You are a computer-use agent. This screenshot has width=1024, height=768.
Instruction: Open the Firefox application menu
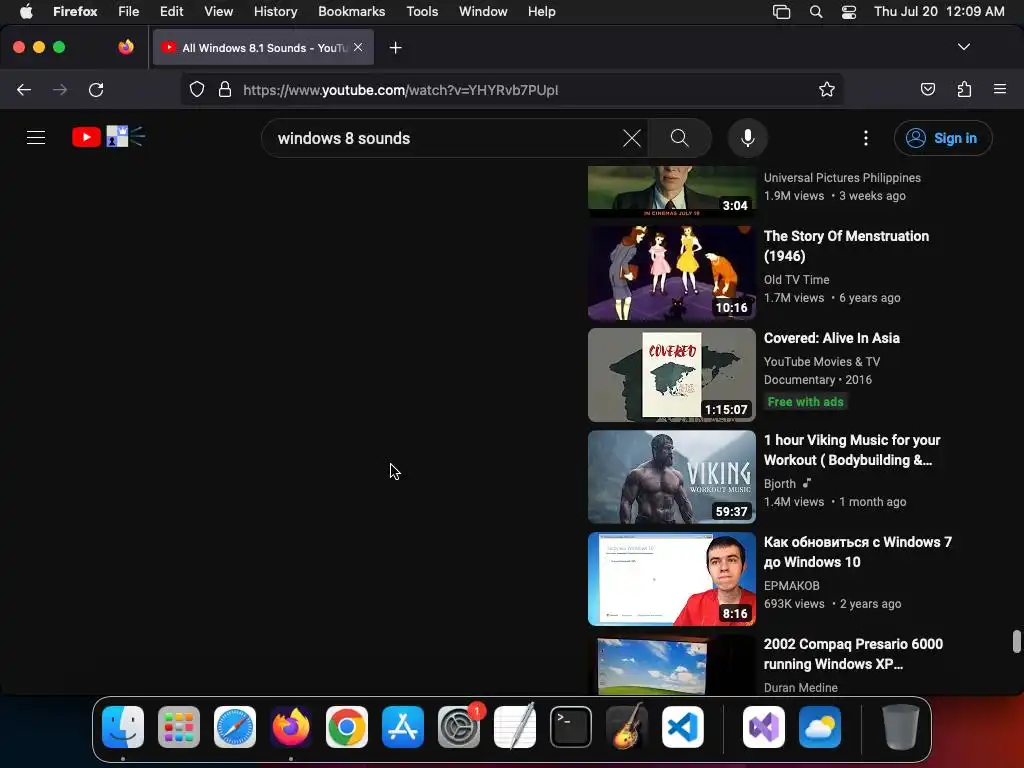tap(1000, 89)
